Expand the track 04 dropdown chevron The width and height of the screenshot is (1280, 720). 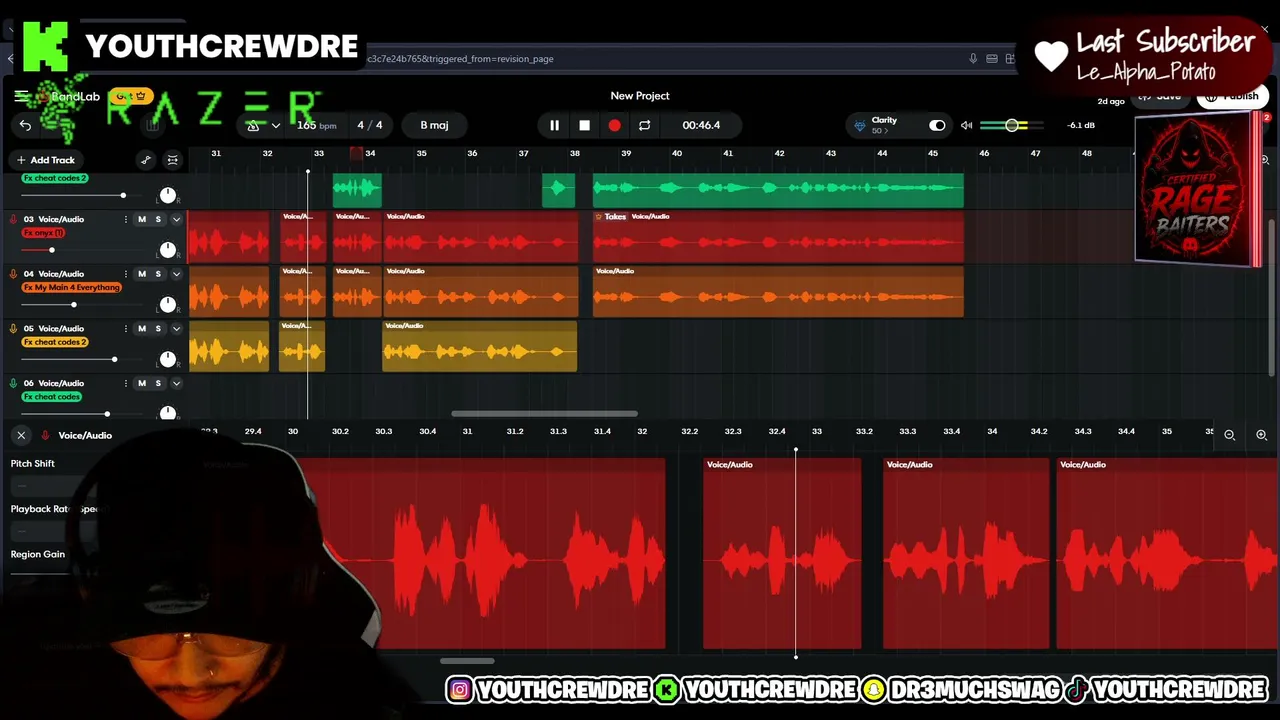[x=176, y=274]
